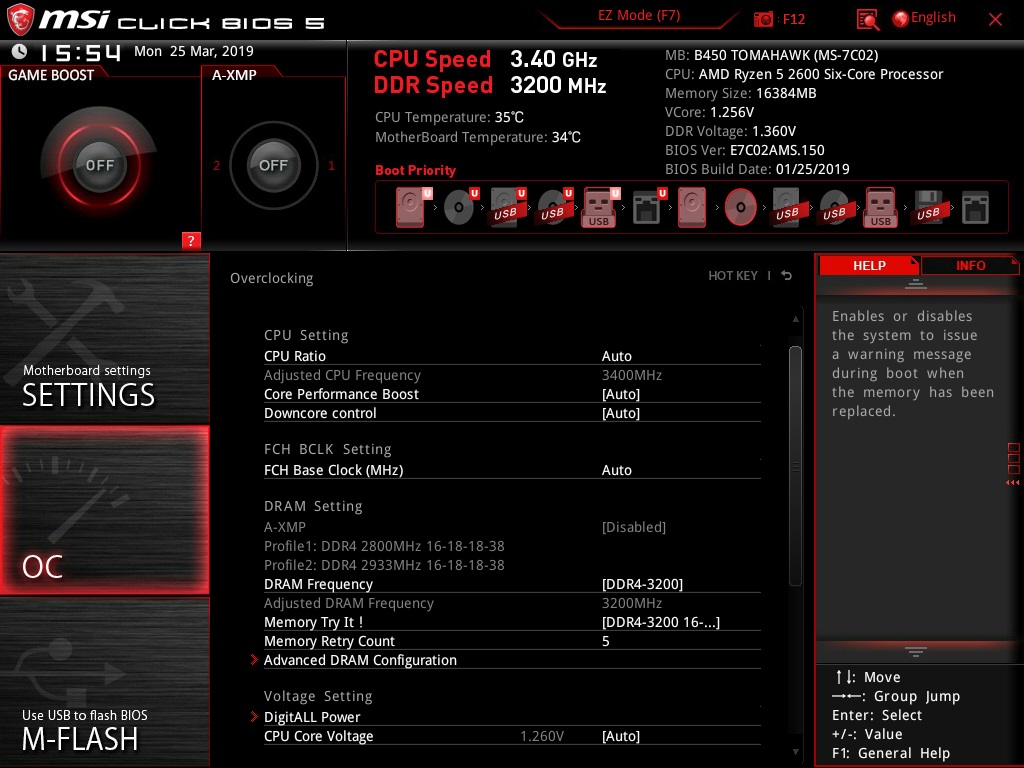Open Memory Try It ! preset dropdown

click(x=660, y=622)
